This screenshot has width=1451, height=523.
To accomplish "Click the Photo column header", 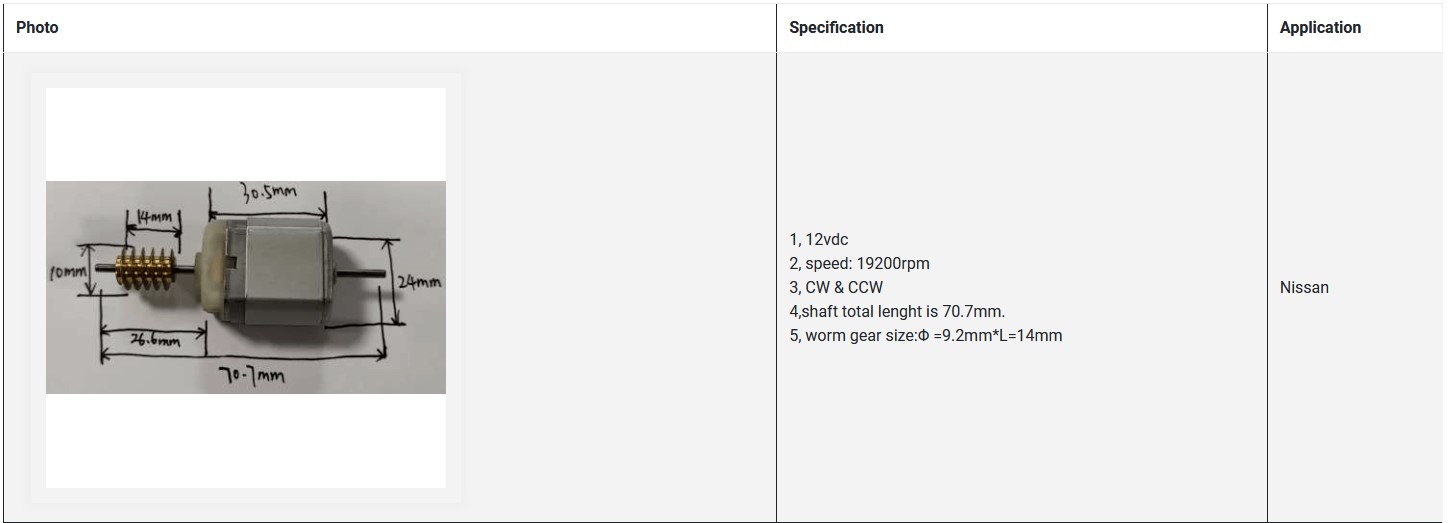I will click(37, 28).
